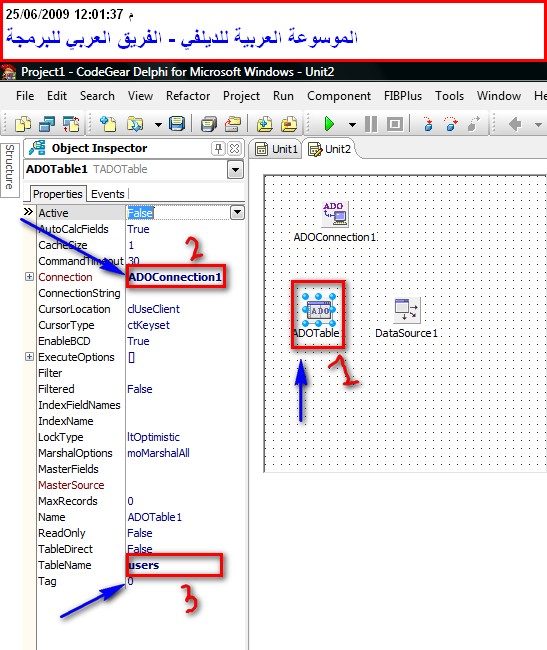Screen dimensions: 547x650
Task: Select the ADOTable component on the form
Action: (x=319, y=311)
